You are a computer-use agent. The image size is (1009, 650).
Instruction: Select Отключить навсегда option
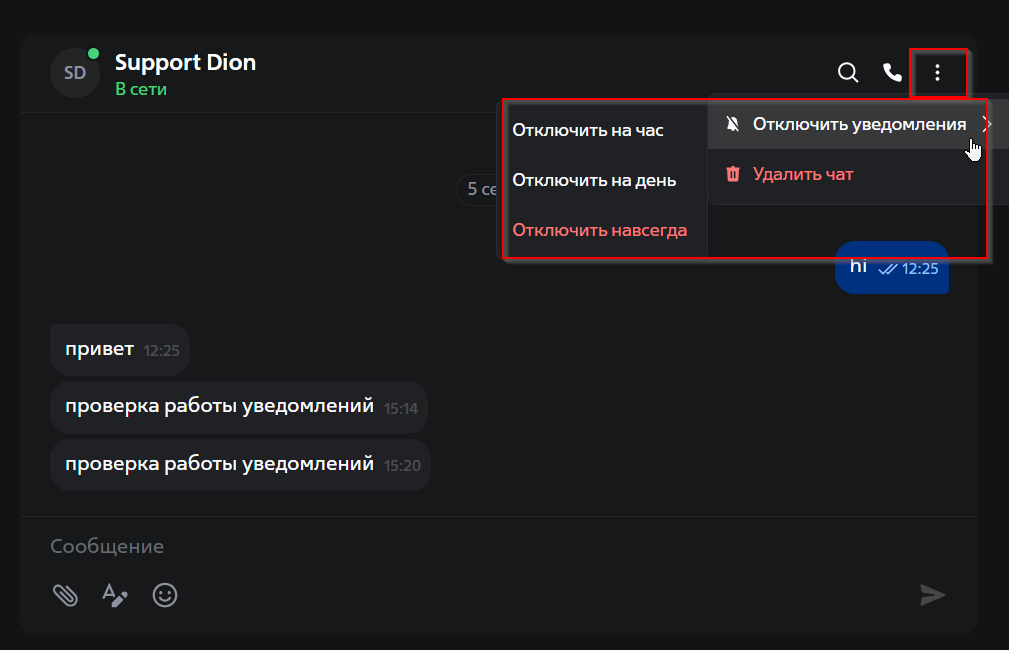coord(600,230)
